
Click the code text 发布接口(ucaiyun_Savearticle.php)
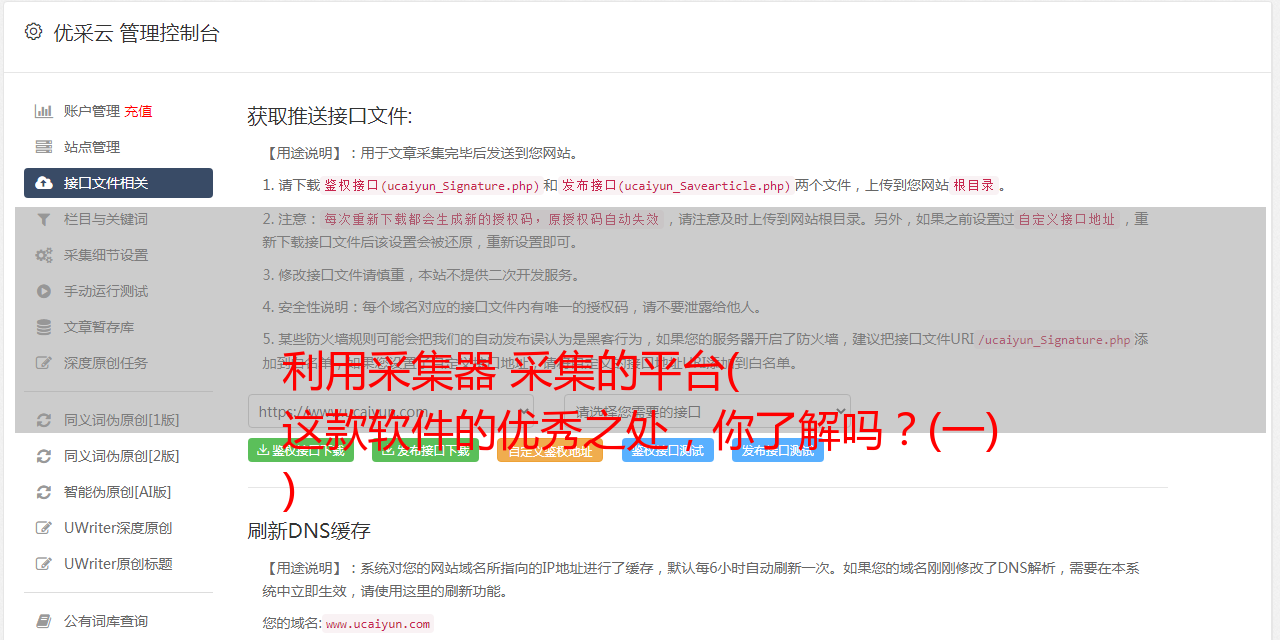676,185
